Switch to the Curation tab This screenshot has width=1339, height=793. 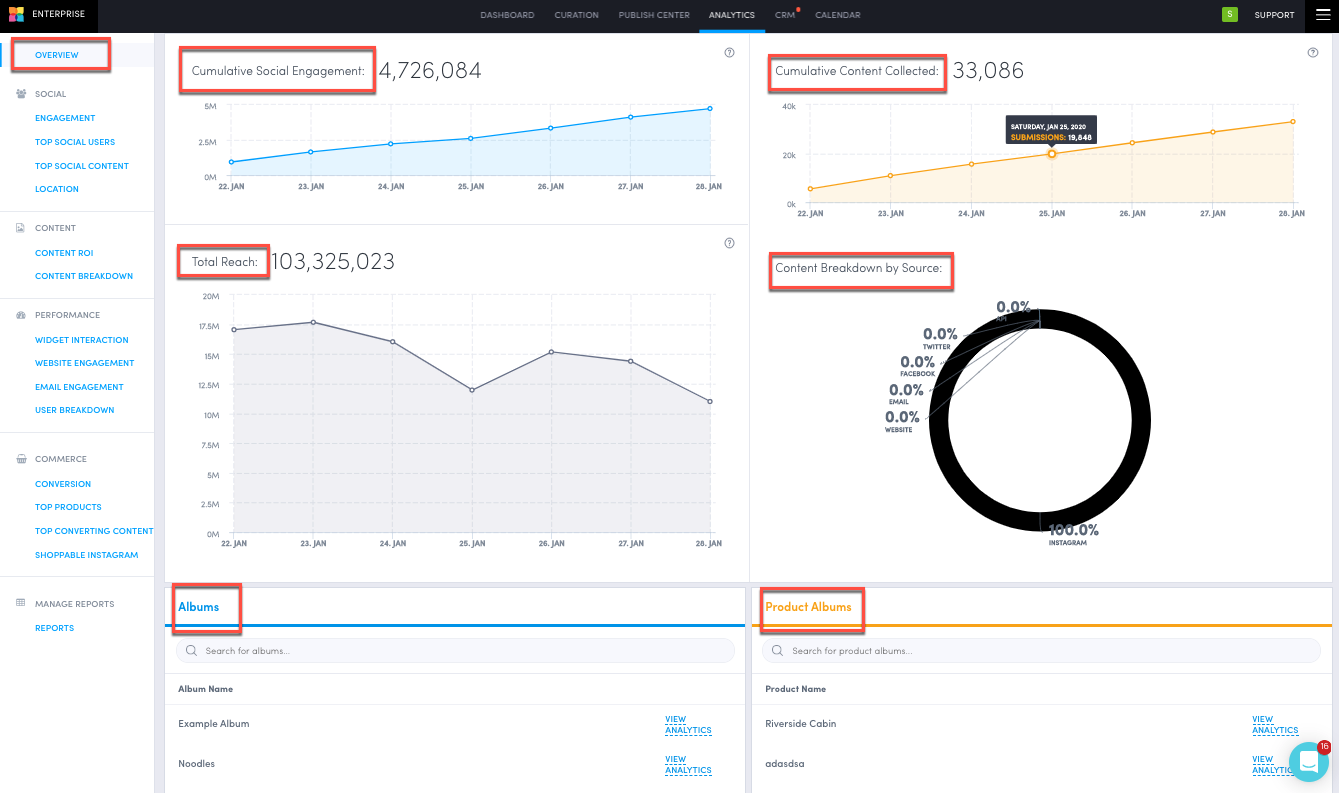[x=576, y=15]
